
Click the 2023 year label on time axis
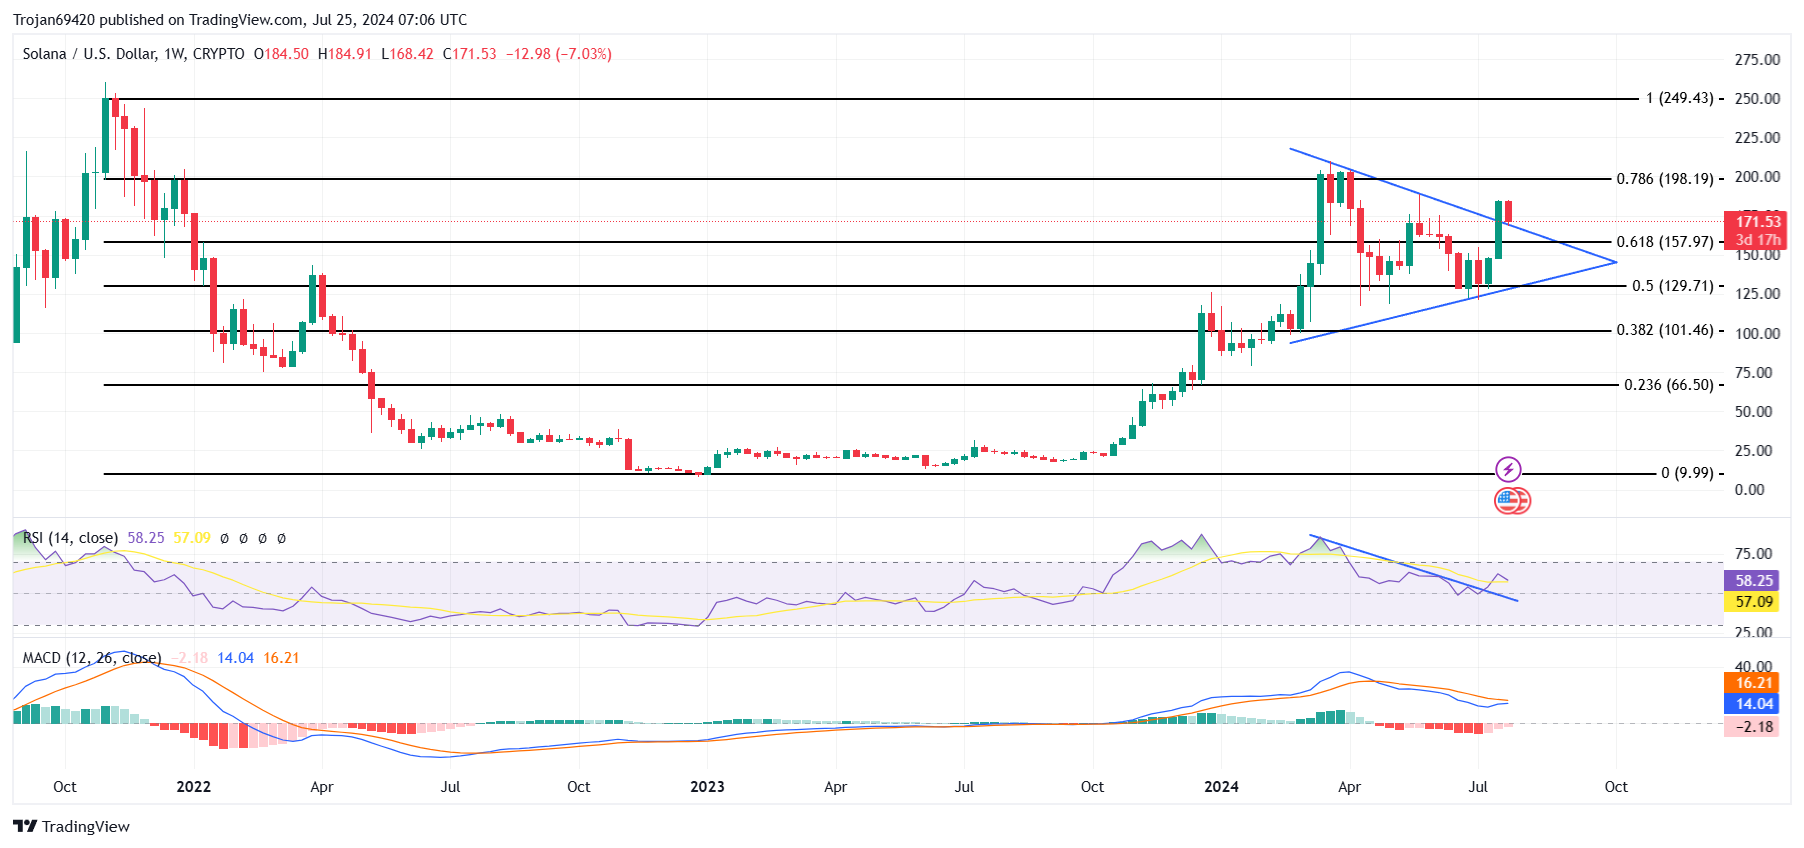707,787
